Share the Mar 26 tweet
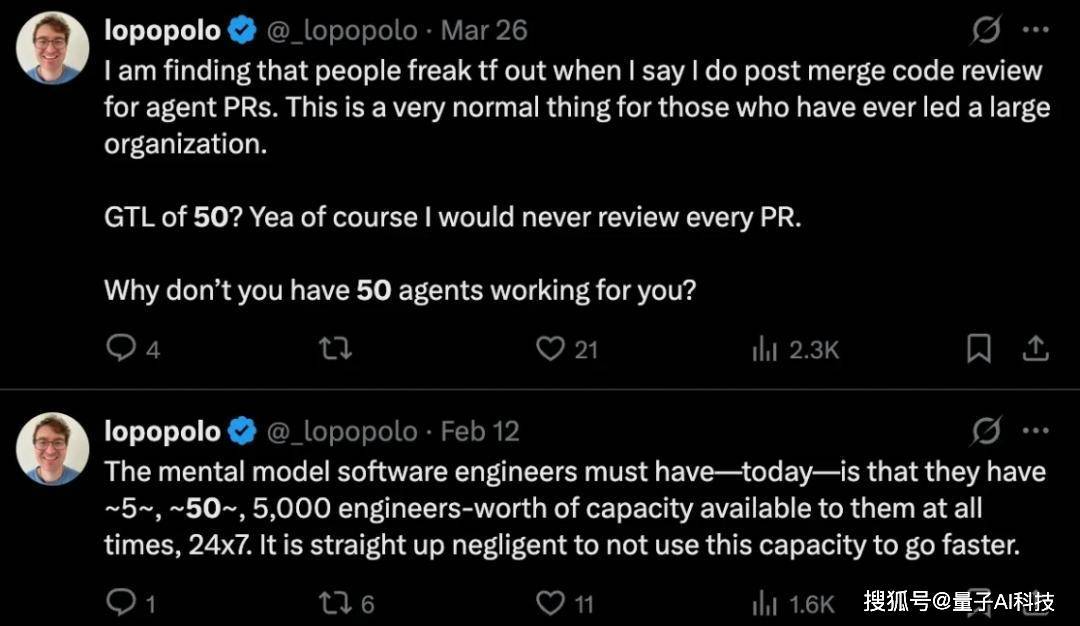This screenshot has height=626, width=1080. (x=1036, y=348)
